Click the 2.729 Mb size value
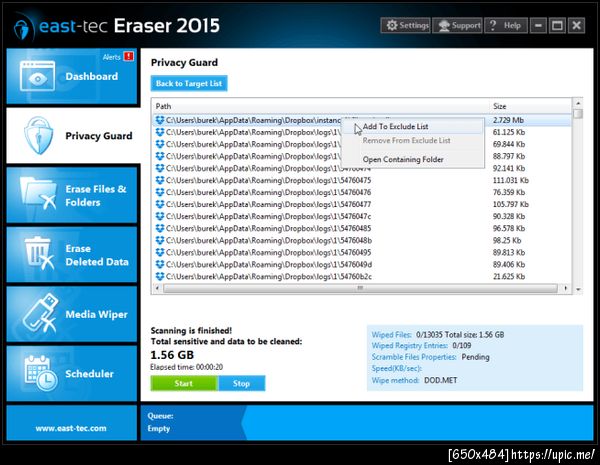The width and height of the screenshot is (600, 465). pos(508,120)
